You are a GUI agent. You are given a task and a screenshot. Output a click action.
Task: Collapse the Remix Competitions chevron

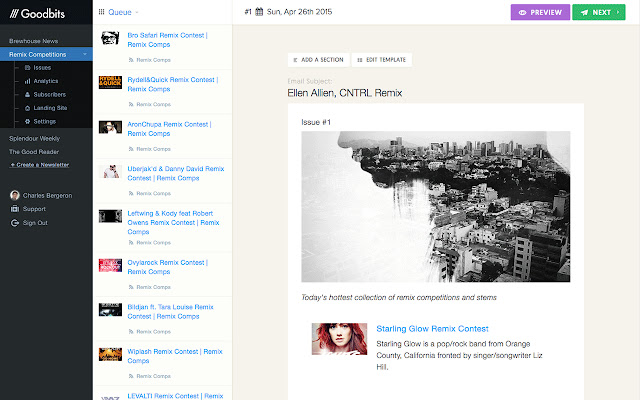[85, 54]
